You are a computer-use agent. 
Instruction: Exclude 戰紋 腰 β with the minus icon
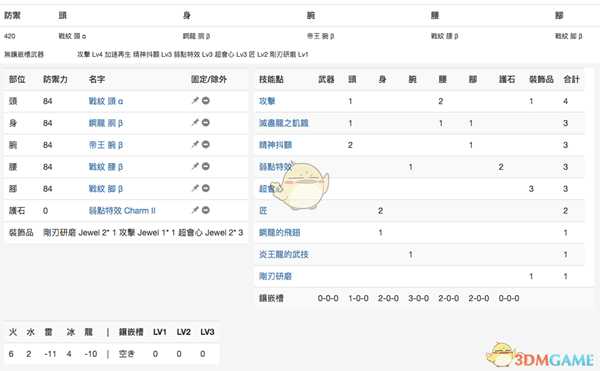point(205,166)
